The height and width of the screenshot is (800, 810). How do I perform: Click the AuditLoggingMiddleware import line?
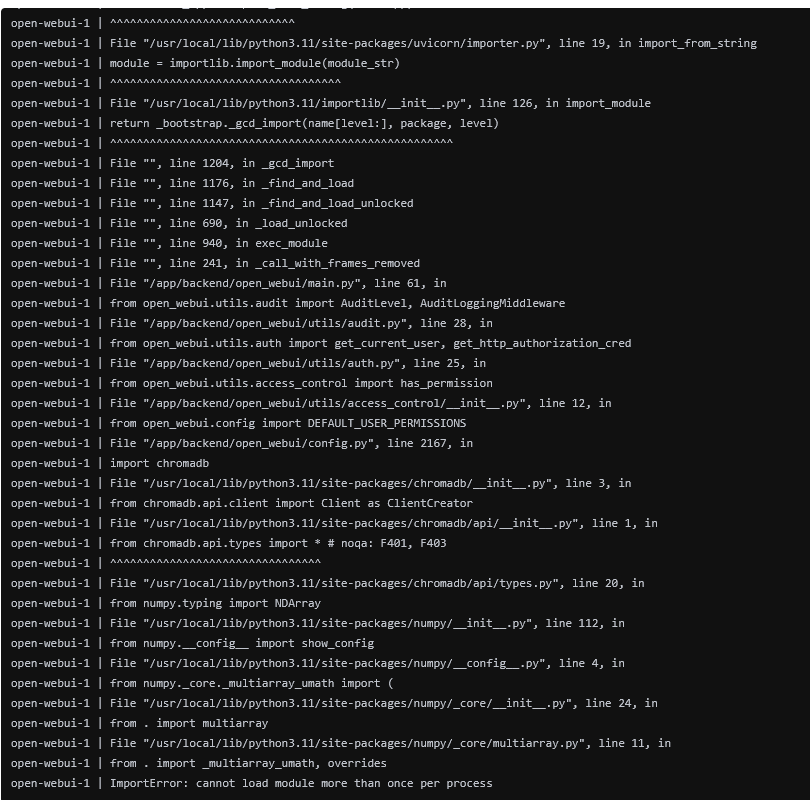point(337,303)
